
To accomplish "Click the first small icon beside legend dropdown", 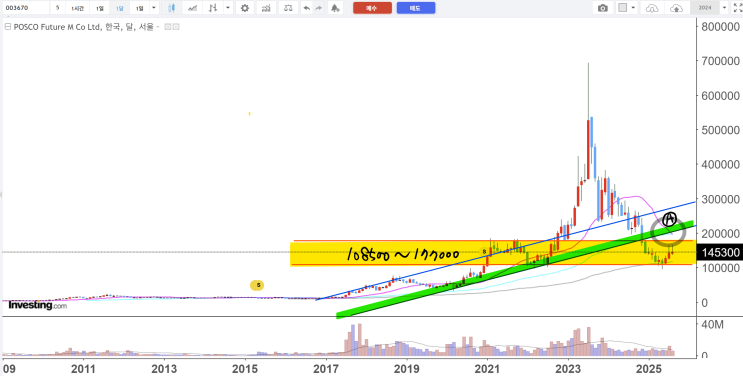I will (x=167, y=27).
